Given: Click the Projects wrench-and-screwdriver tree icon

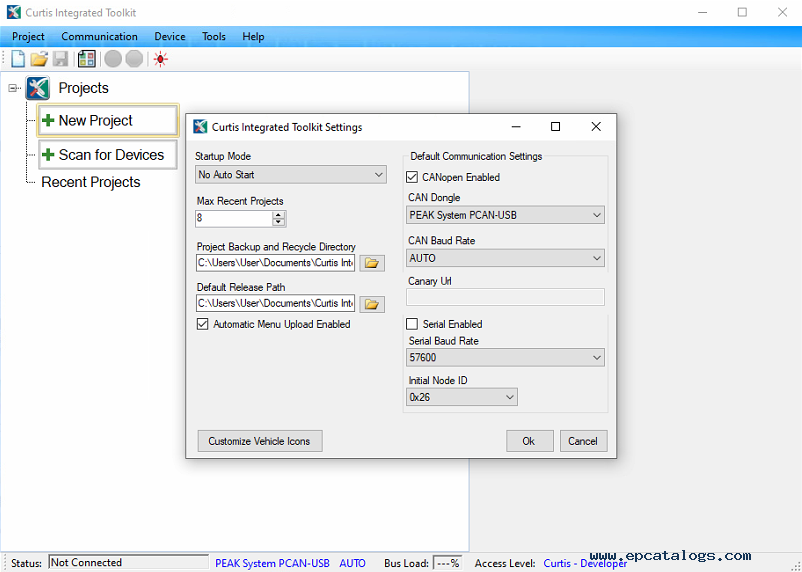Looking at the screenshot, I should (x=37, y=88).
